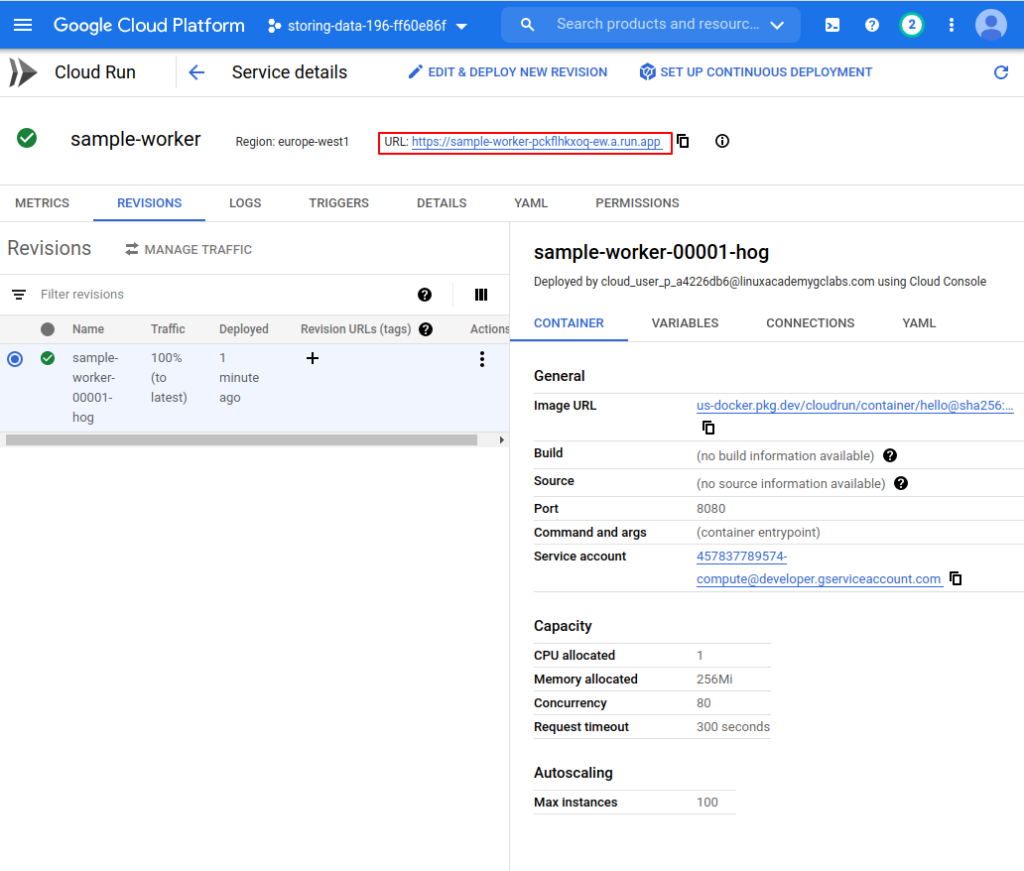This screenshot has height=871, width=1024.
Task: Click the horizontal scrollbar of revisions table
Action: pyautogui.click(x=241, y=440)
